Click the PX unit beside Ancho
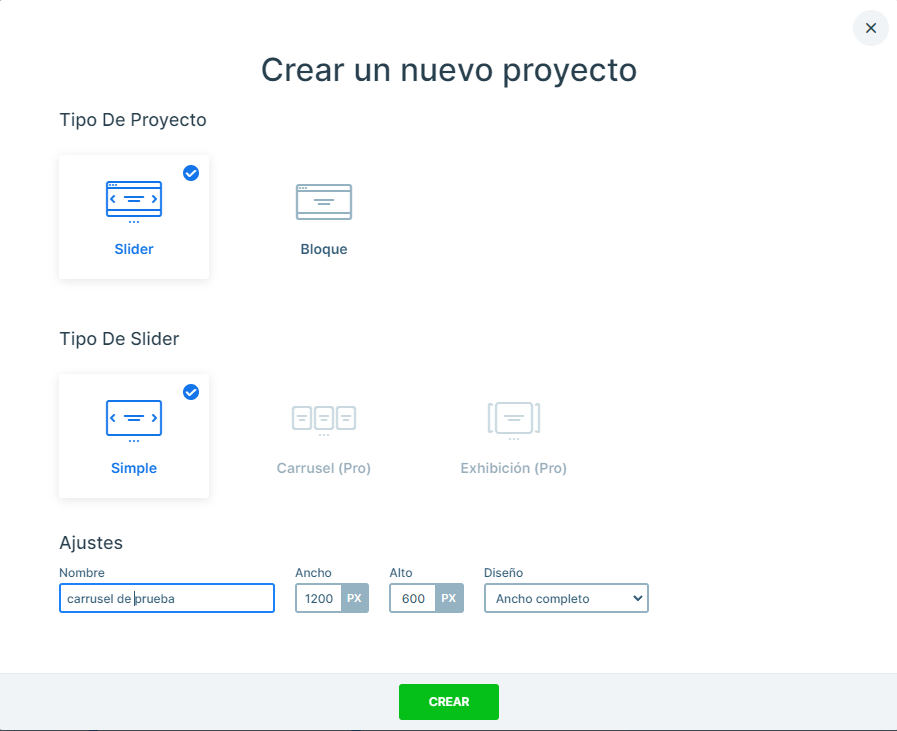 click(x=355, y=598)
